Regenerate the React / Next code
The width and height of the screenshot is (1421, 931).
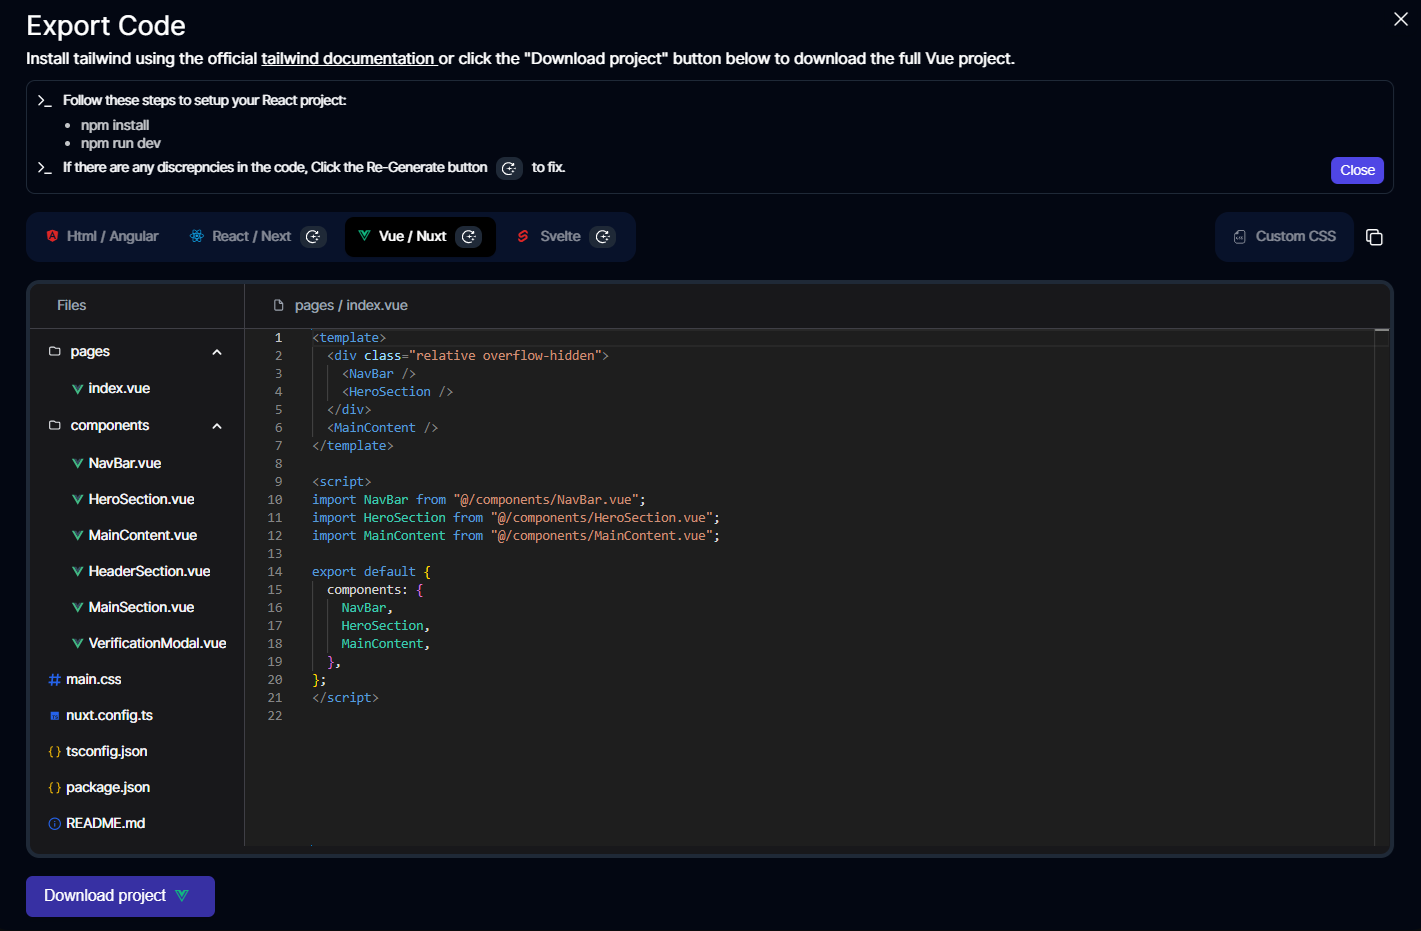tap(313, 237)
